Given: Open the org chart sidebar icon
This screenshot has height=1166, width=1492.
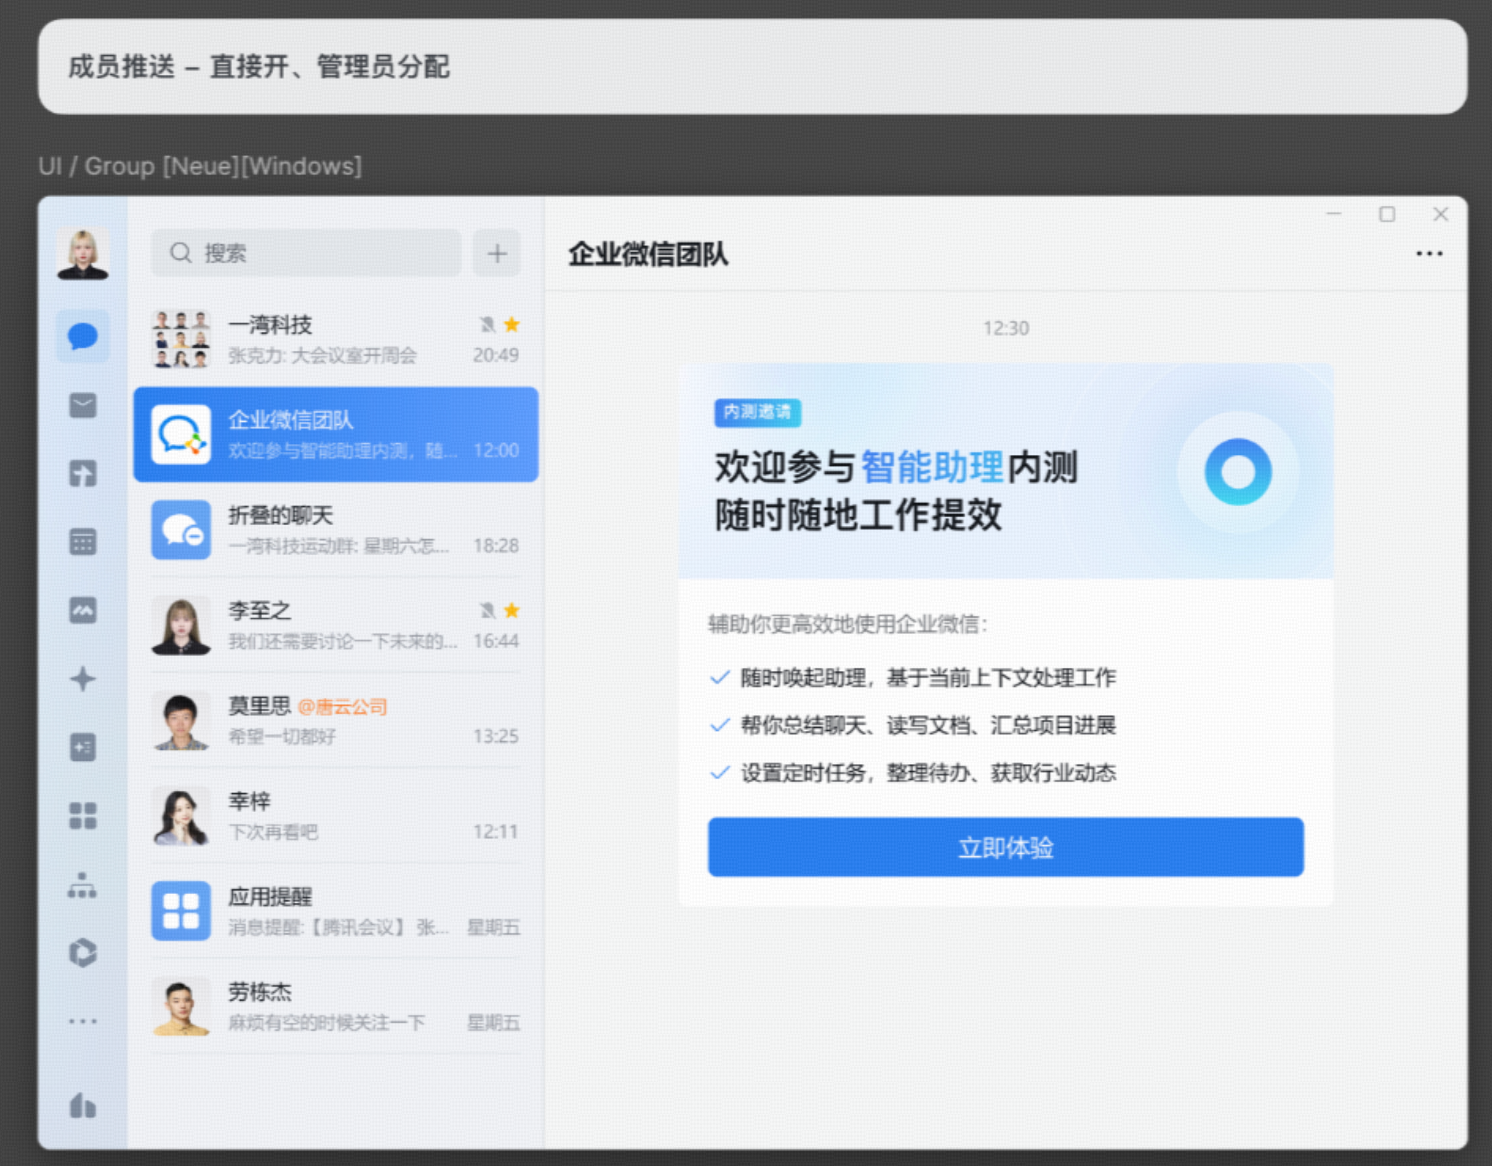Looking at the screenshot, I should 83,885.
